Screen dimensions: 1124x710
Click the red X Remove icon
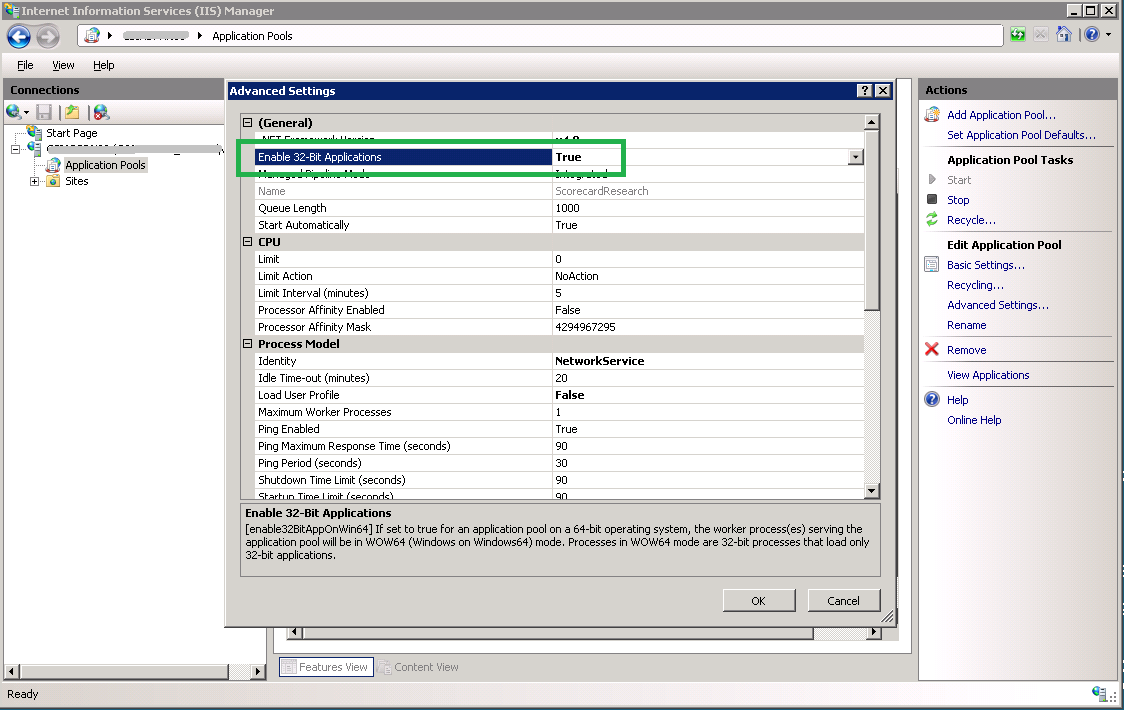[x=932, y=349]
